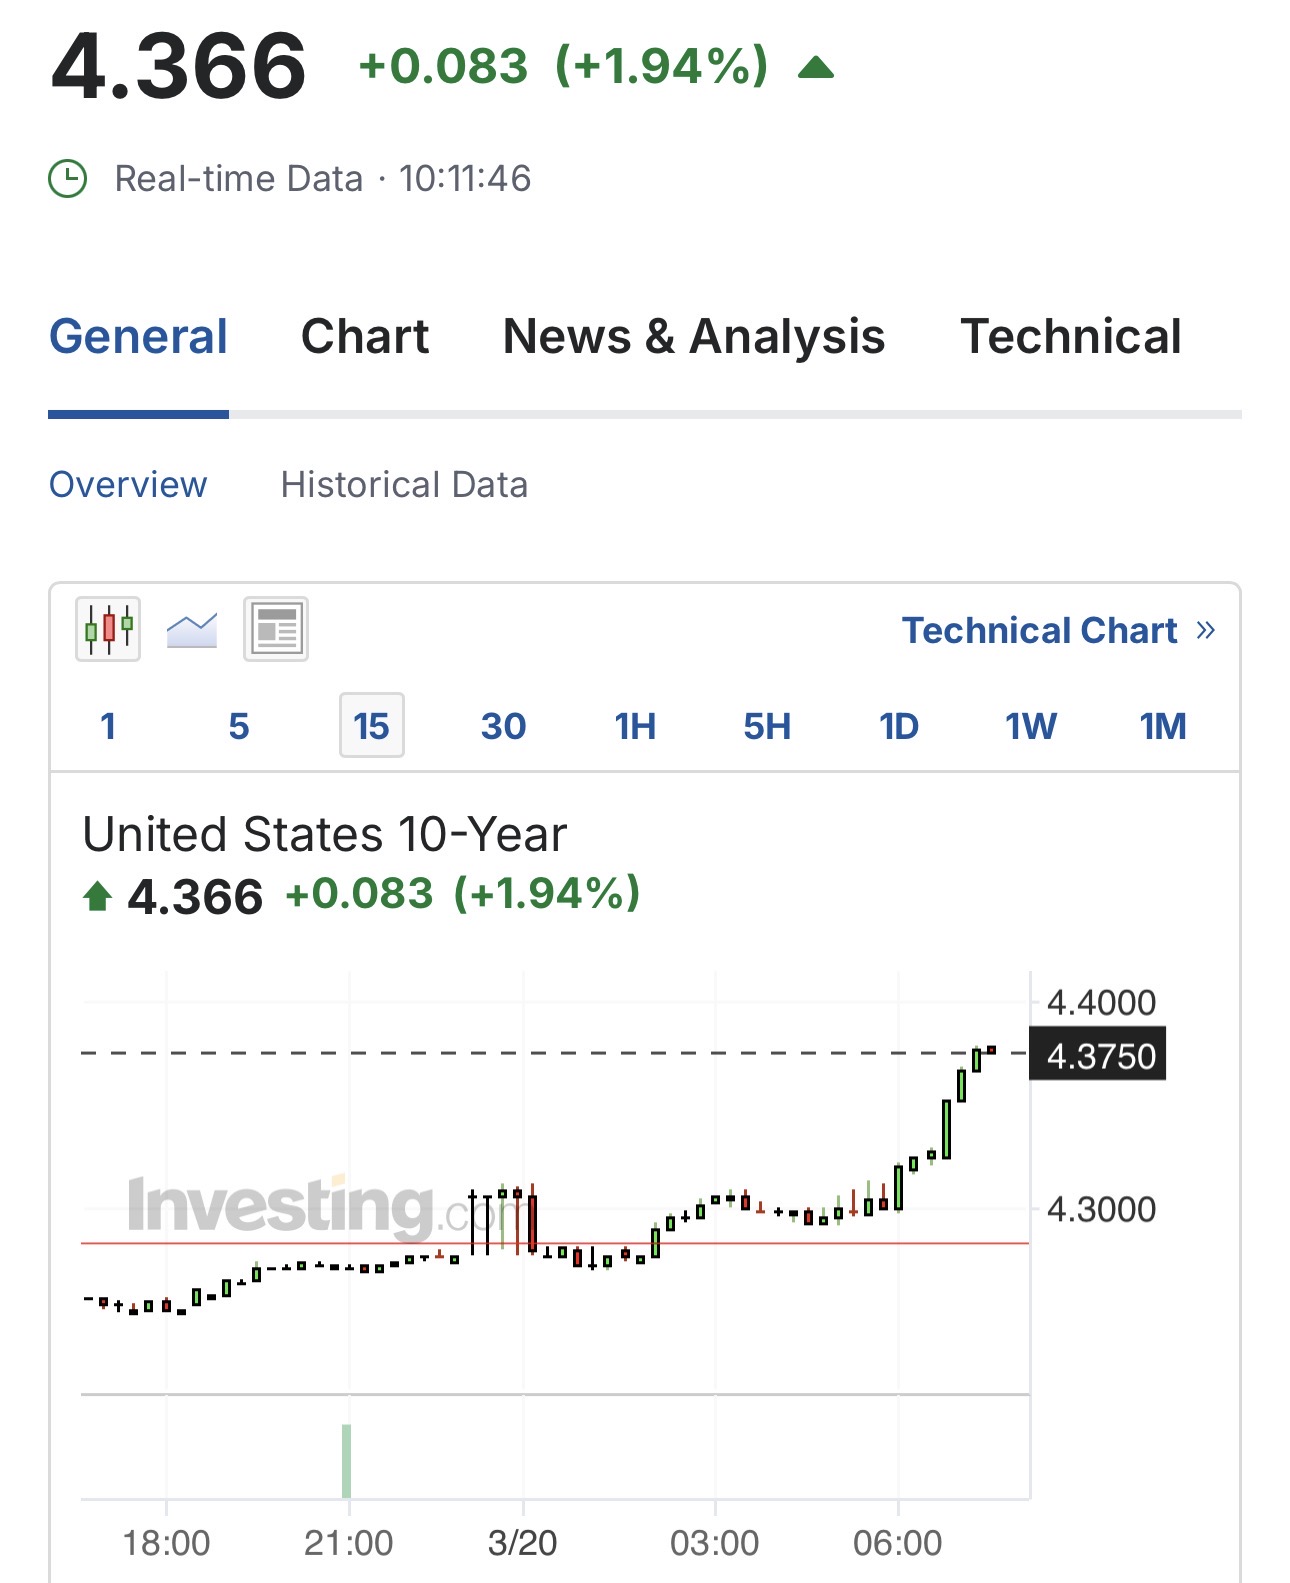Click the green volume bar at 21:00

click(x=347, y=1460)
